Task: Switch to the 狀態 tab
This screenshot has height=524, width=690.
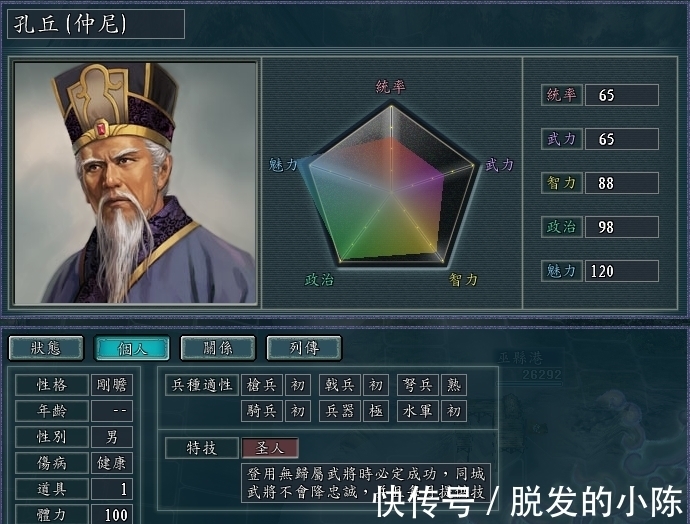Action: (x=46, y=348)
